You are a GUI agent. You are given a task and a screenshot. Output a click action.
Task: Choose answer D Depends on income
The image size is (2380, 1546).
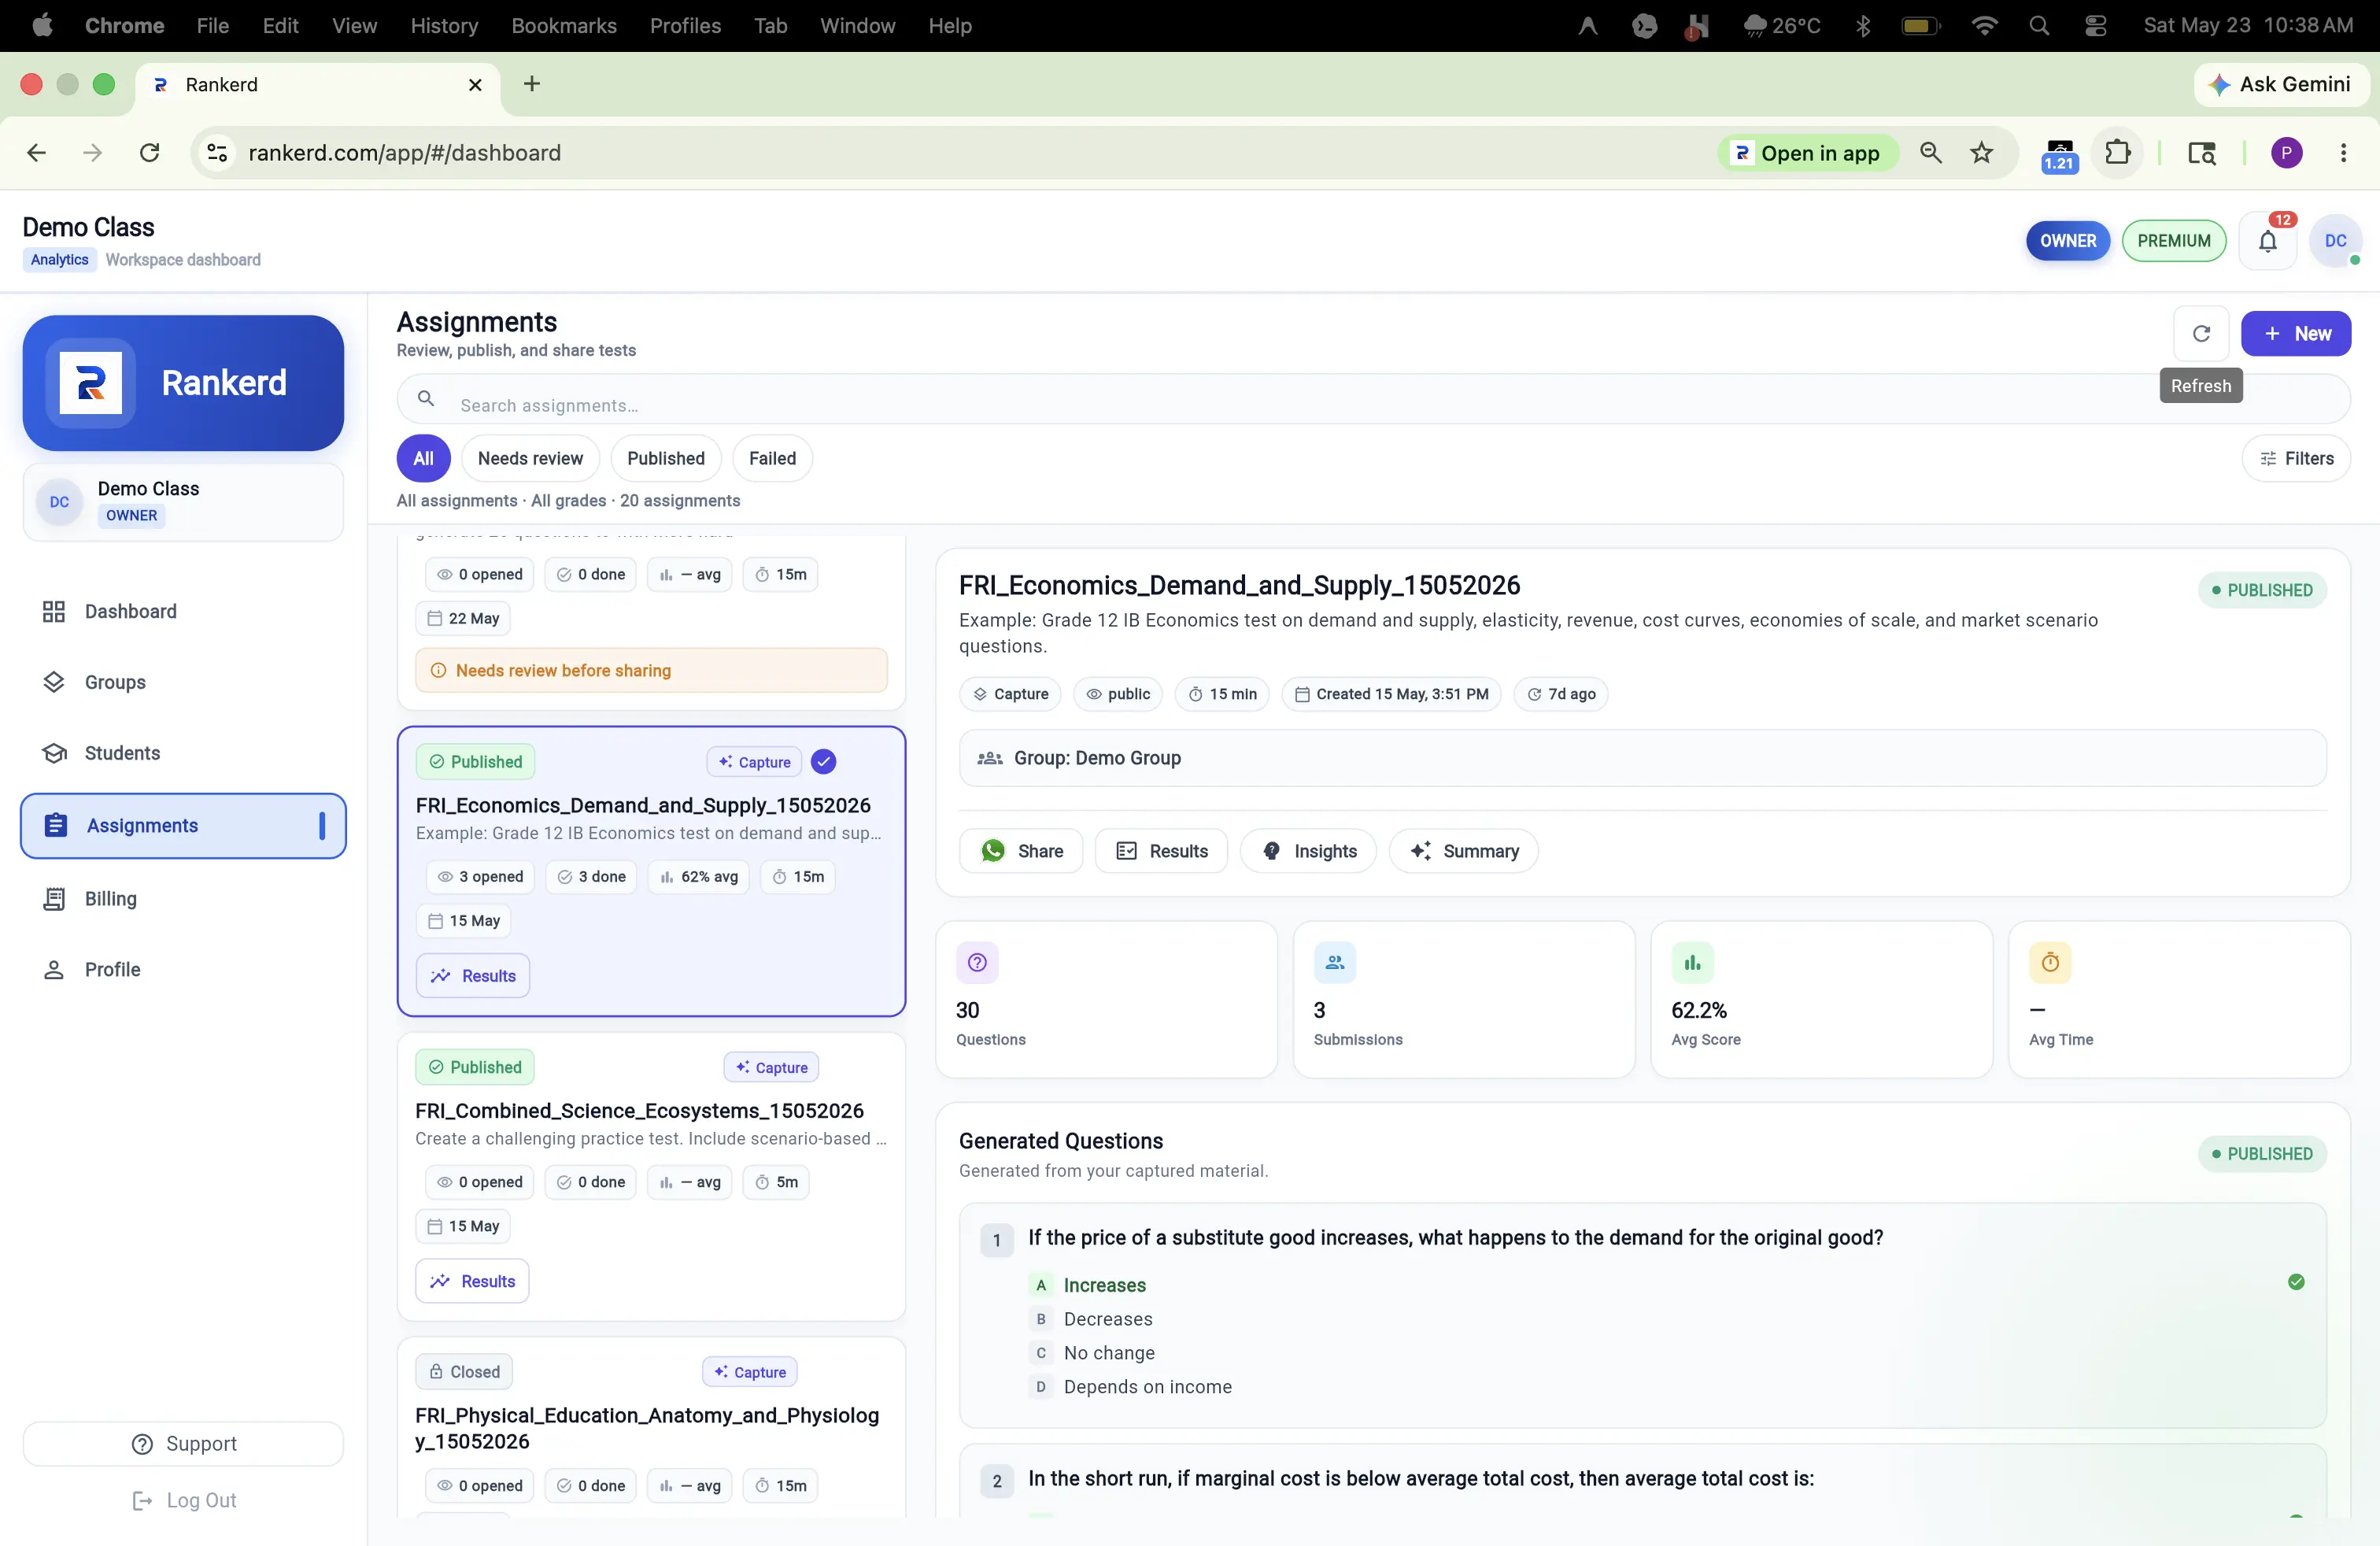(x=1130, y=1387)
